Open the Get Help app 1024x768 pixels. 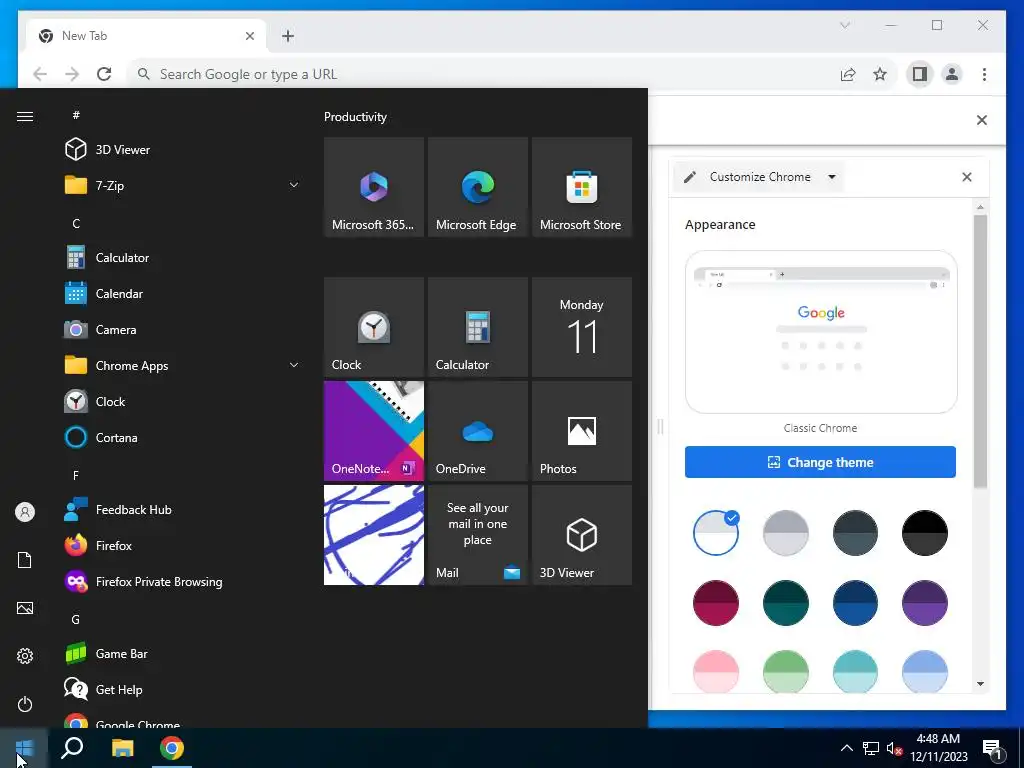[x=183, y=689]
